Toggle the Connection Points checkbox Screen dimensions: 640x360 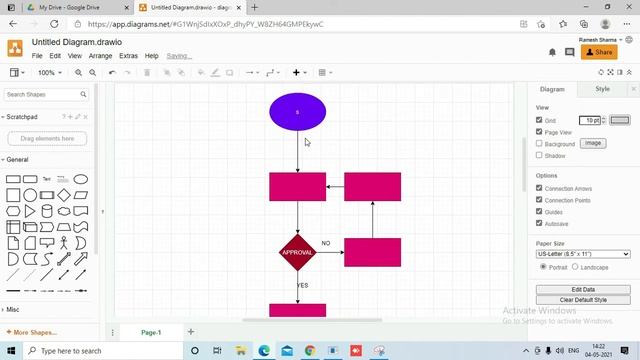(x=539, y=200)
